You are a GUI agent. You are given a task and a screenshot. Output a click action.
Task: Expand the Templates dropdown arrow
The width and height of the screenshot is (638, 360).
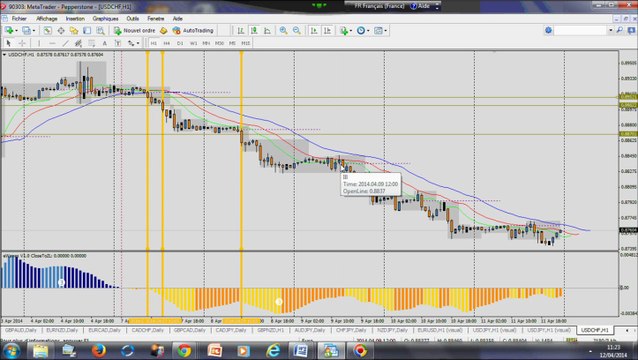(385, 31)
